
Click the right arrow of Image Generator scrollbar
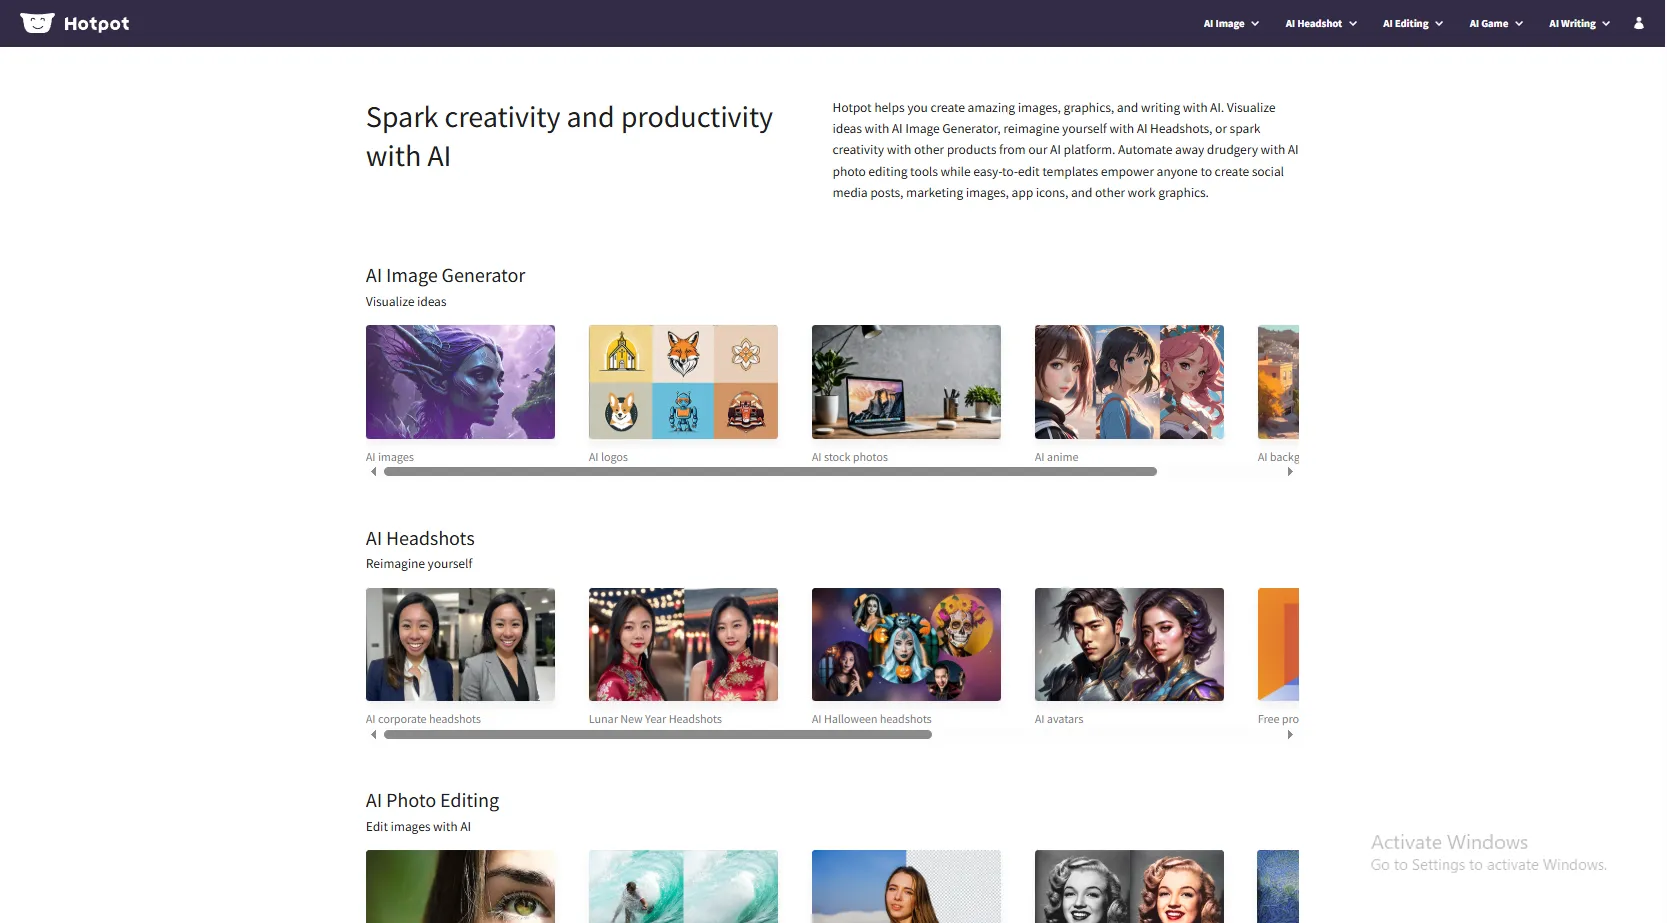[x=1290, y=472]
